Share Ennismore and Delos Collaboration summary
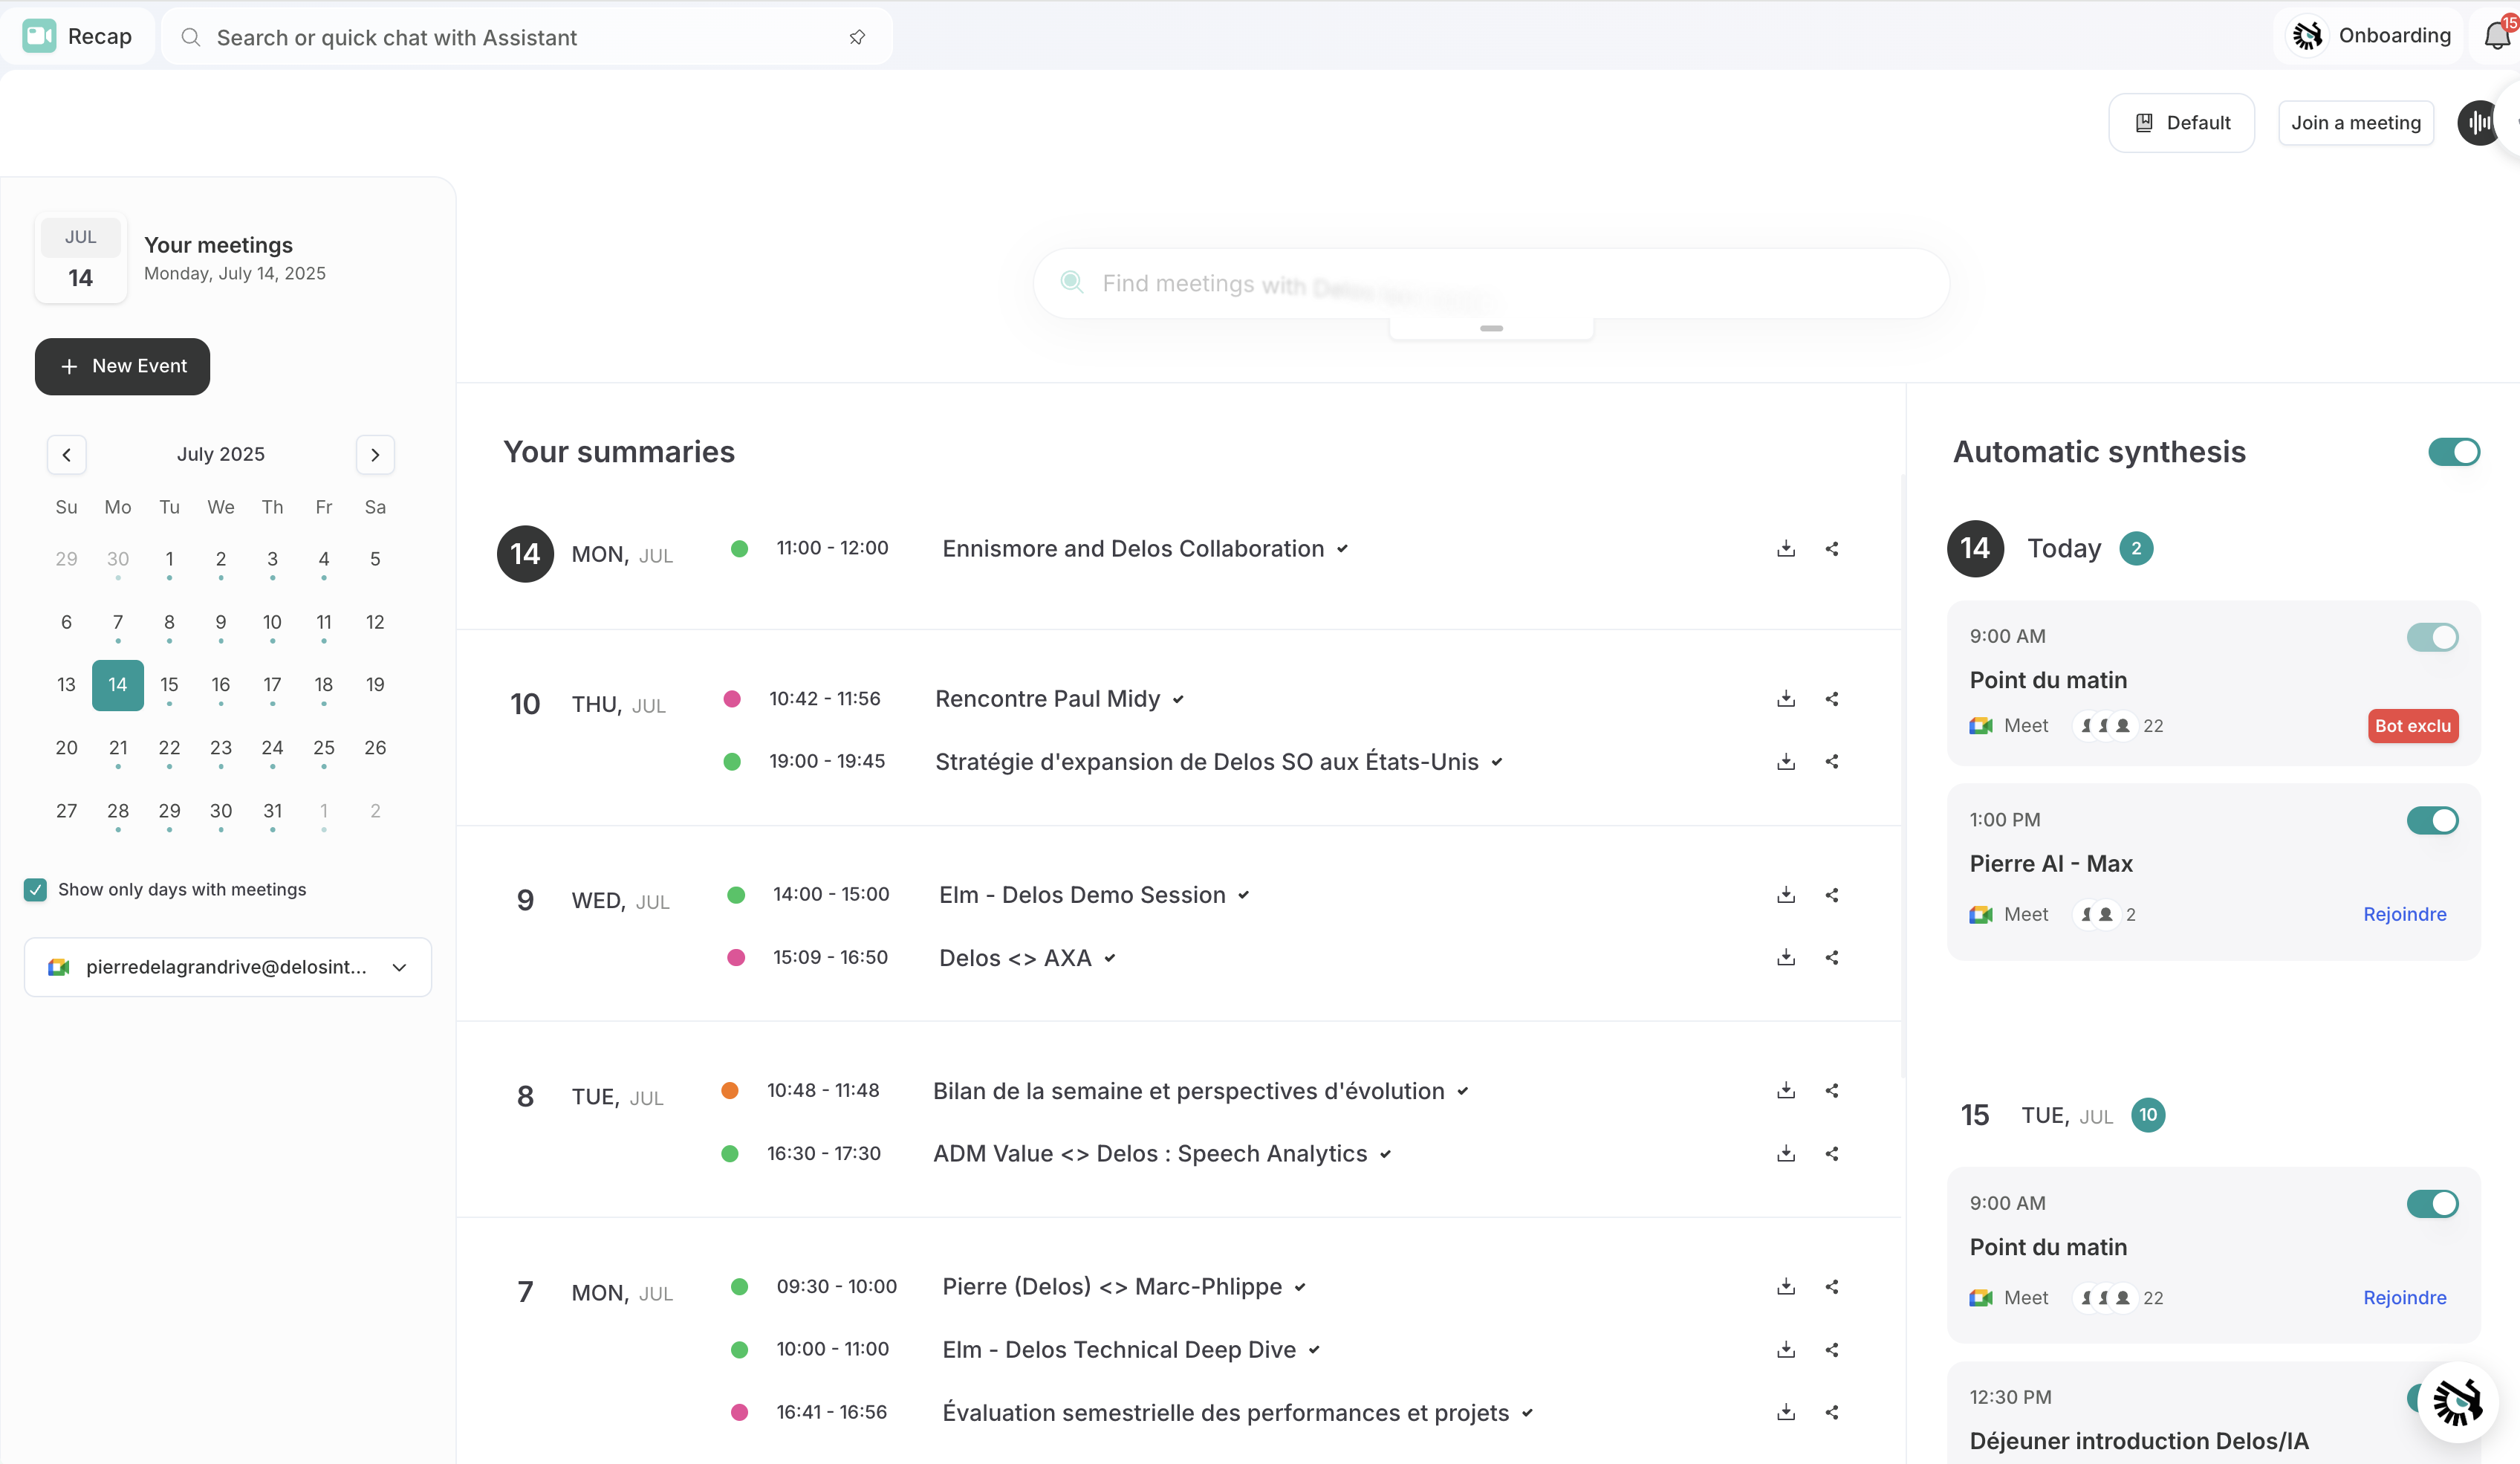 pos(1832,549)
